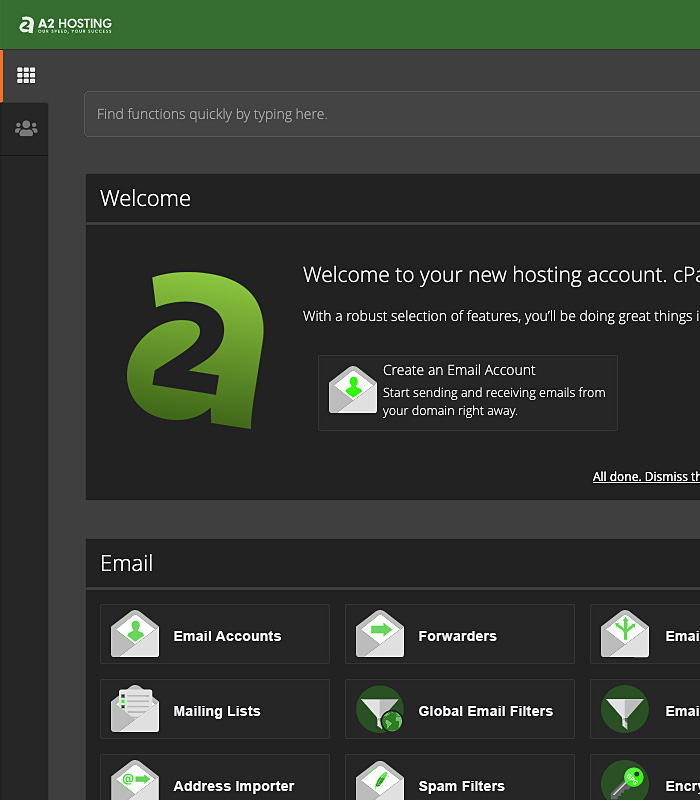The height and width of the screenshot is (800, 700).
Task: Click the A2 Hosting logo in header
Action: [x=65, y=24]
